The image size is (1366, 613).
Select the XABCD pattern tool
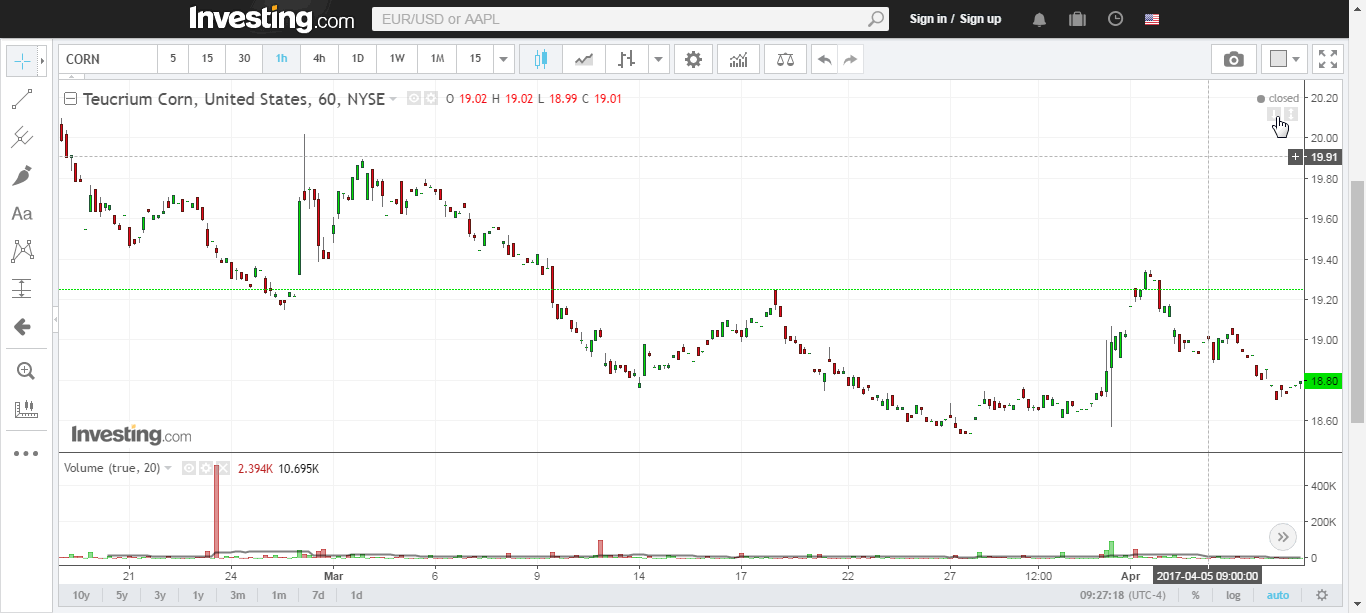pyautogui.click(x=22, y=251)
